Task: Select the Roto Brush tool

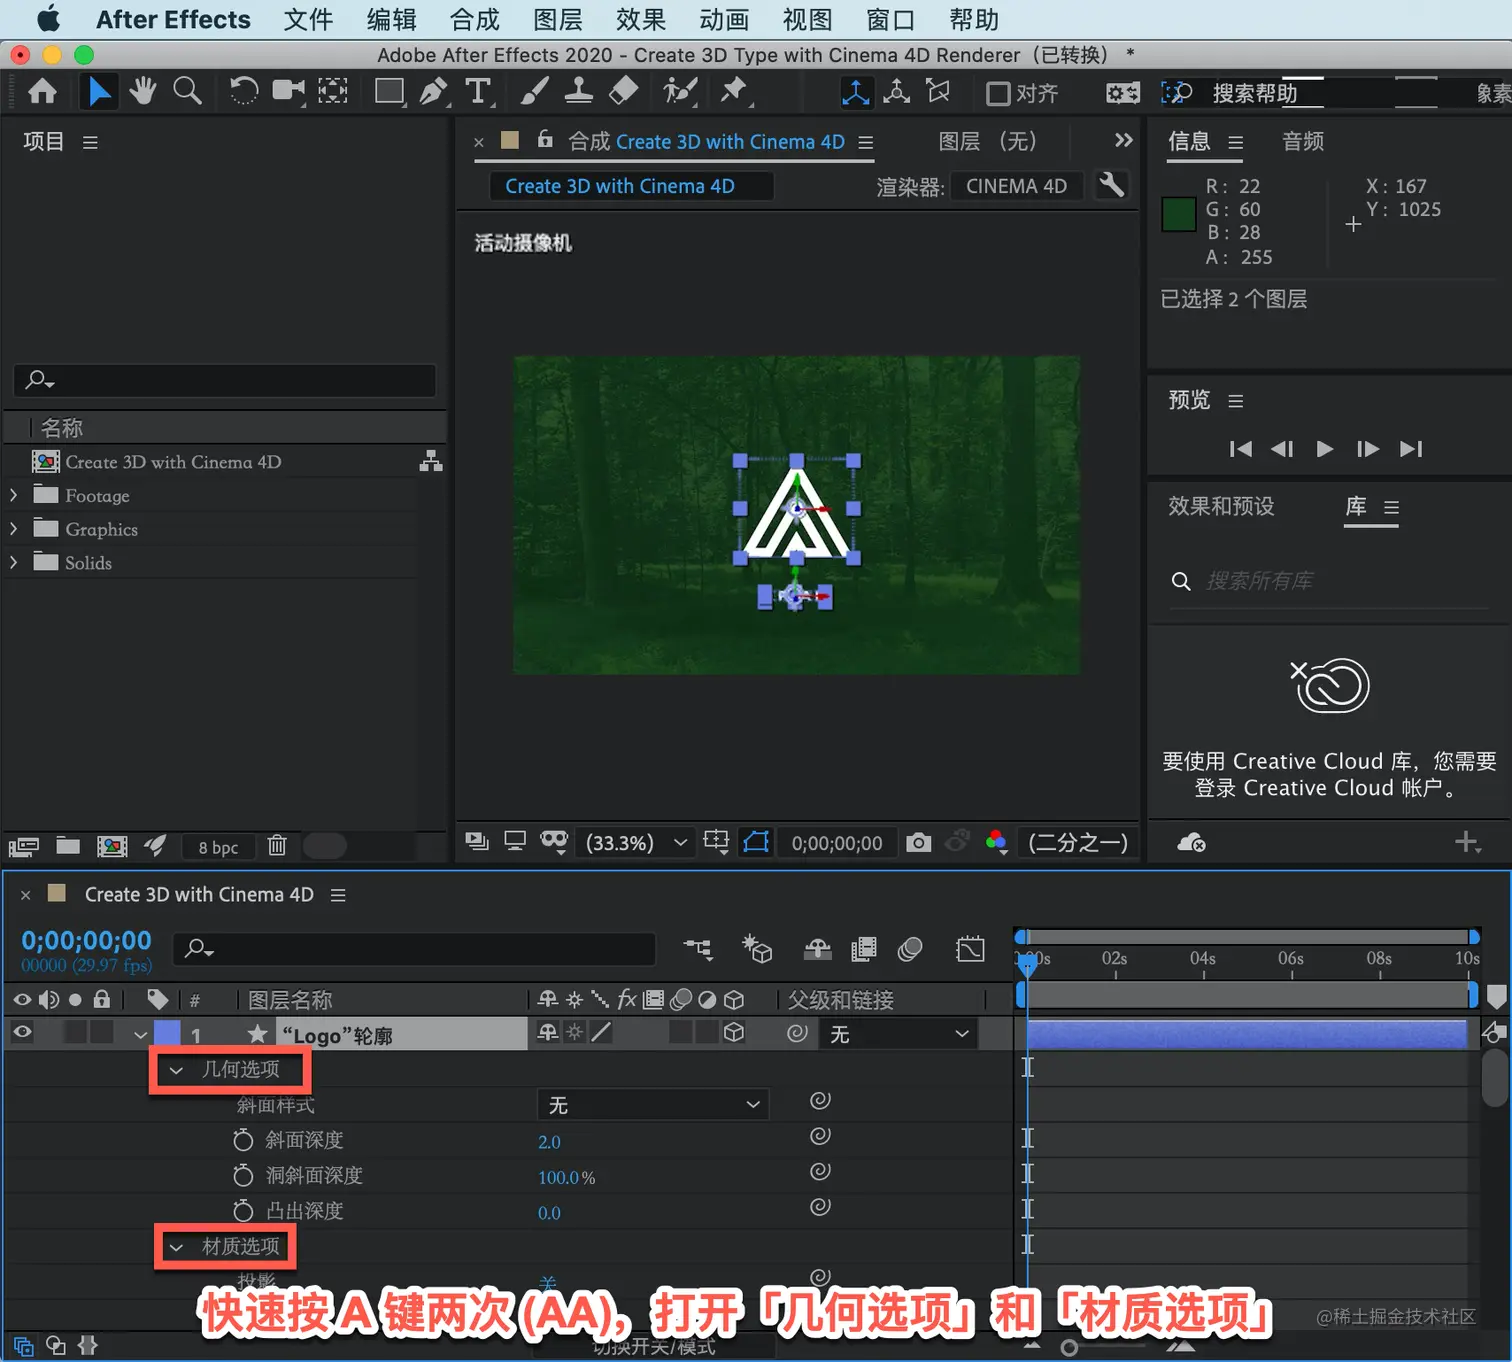Action: (680, 91)
